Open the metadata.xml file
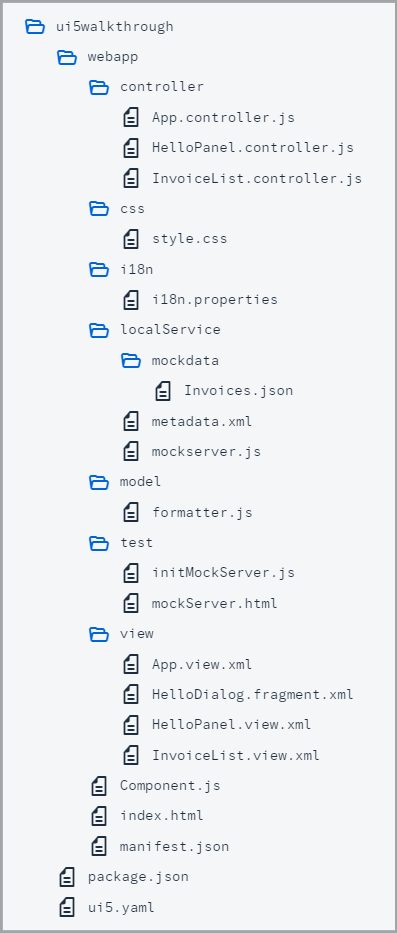 coord(202,421)
